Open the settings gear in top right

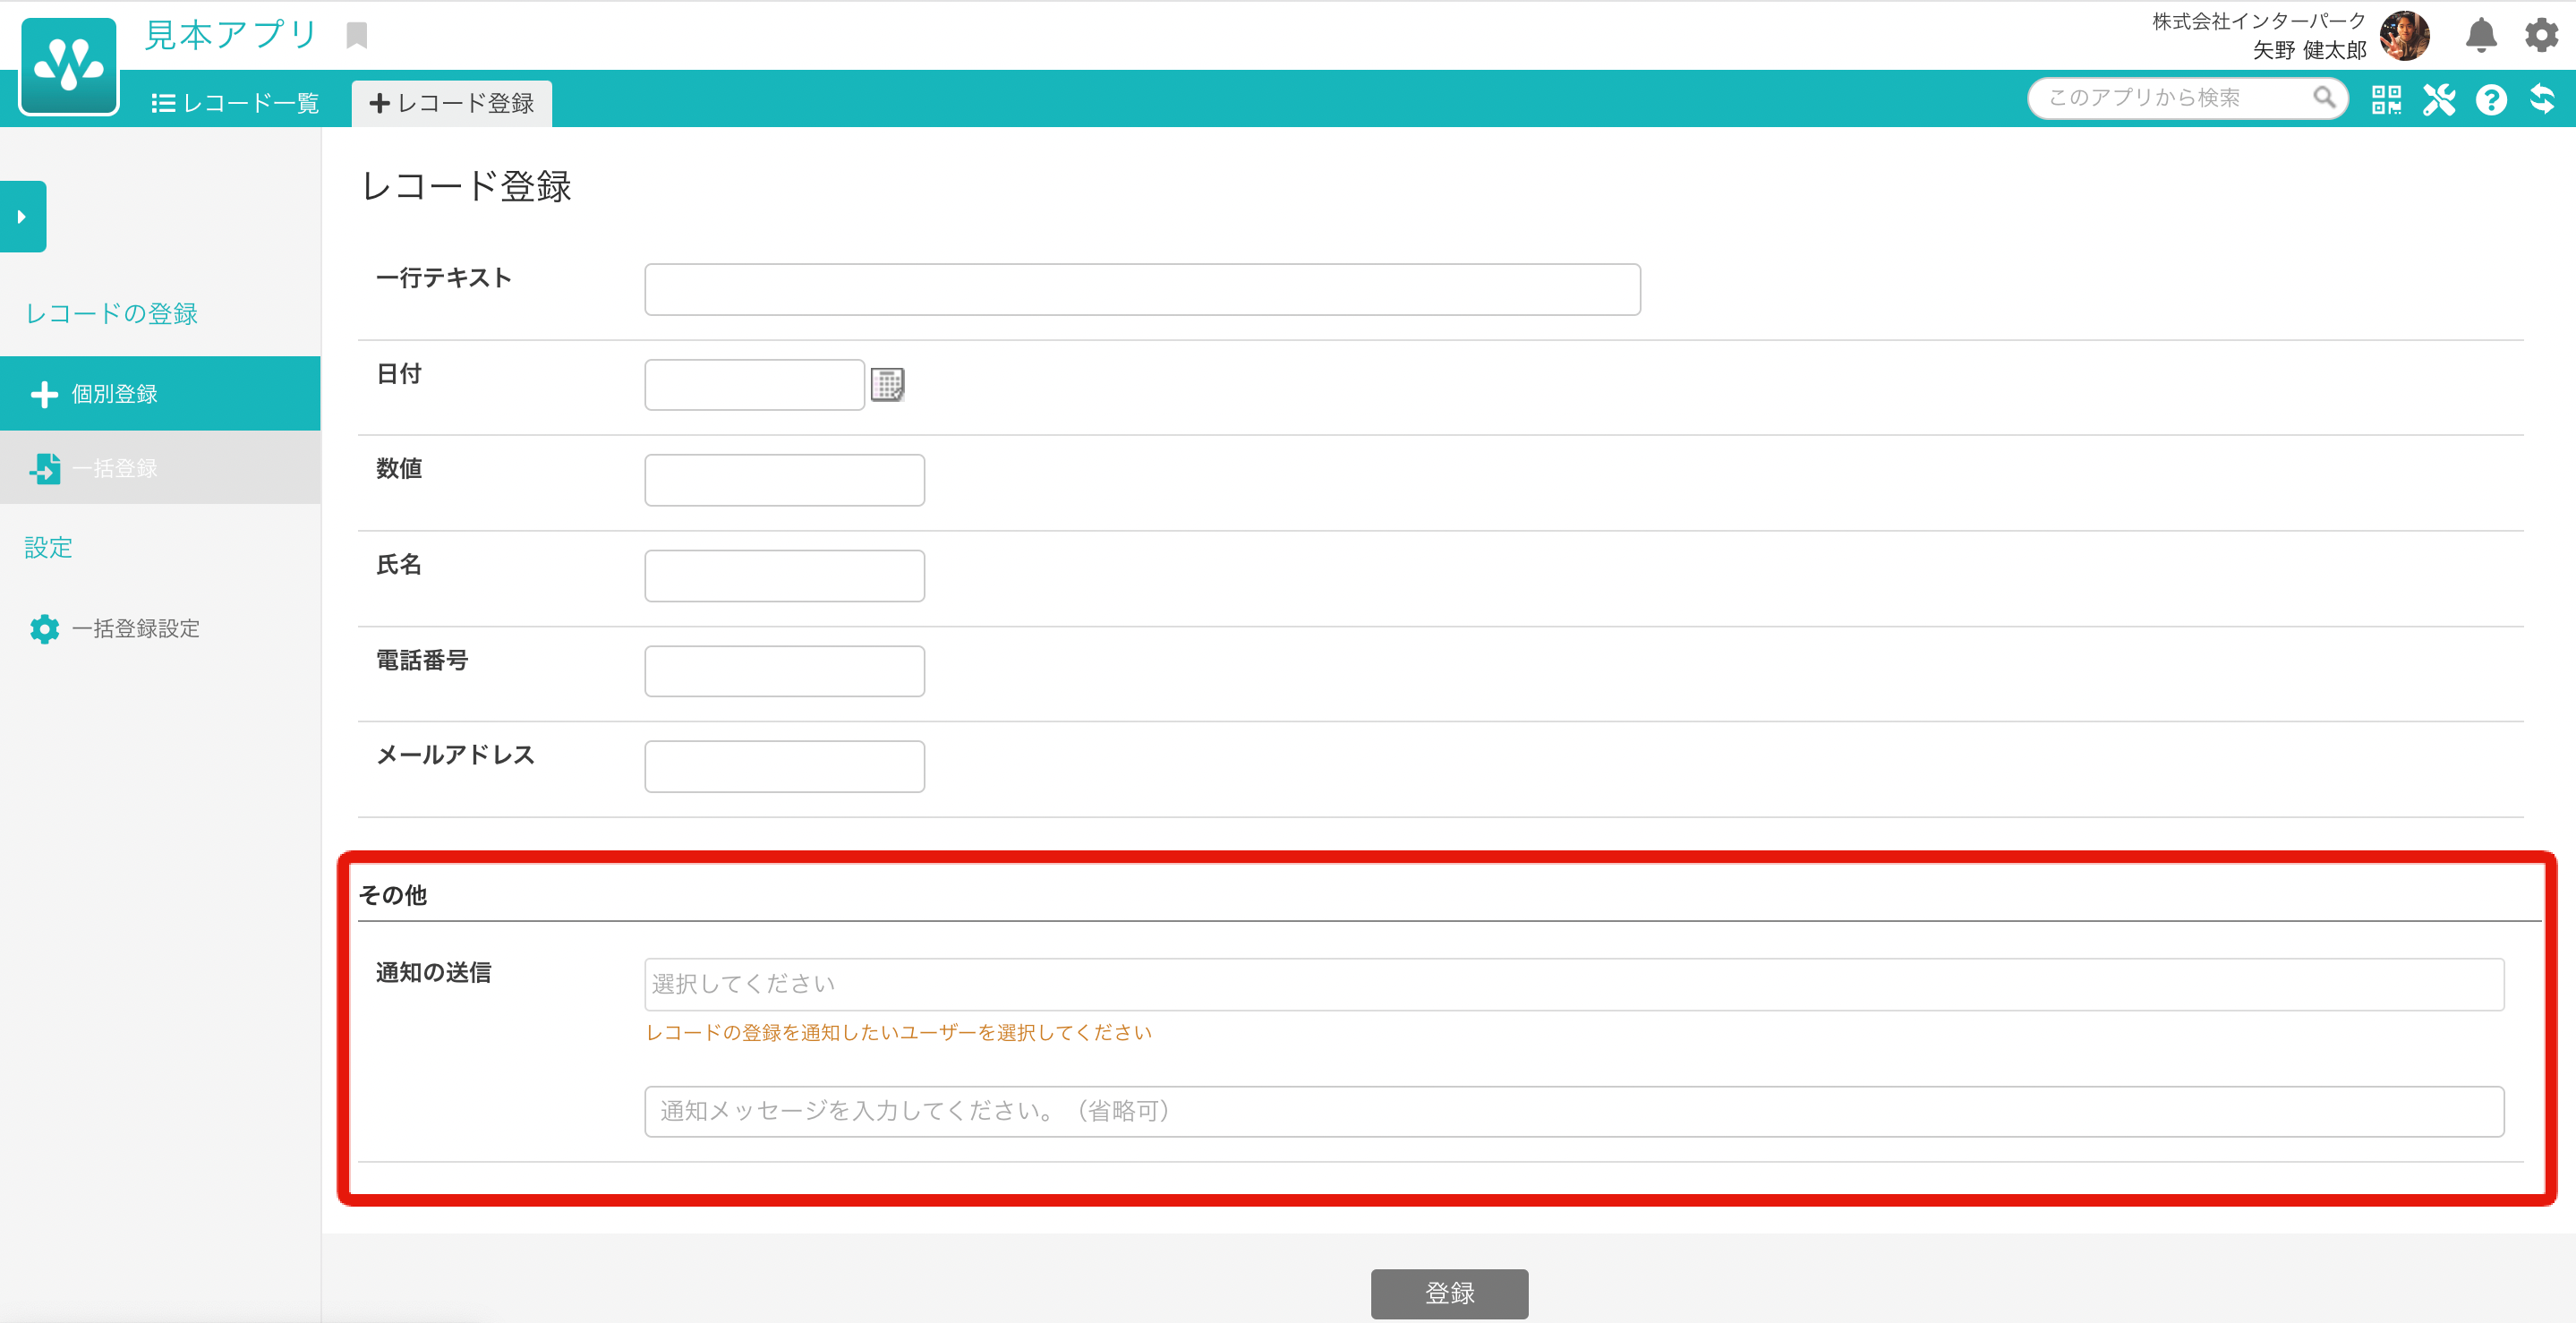tap(2540, 36)
